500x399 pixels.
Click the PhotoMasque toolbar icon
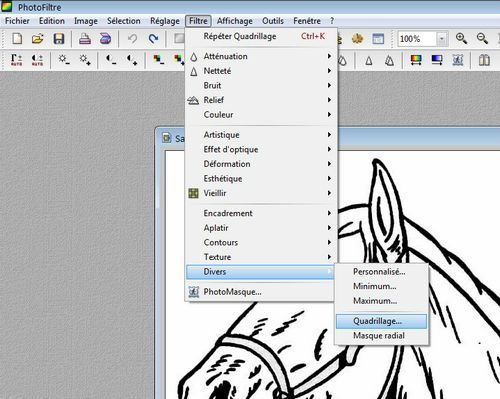(x=458, y=60)
